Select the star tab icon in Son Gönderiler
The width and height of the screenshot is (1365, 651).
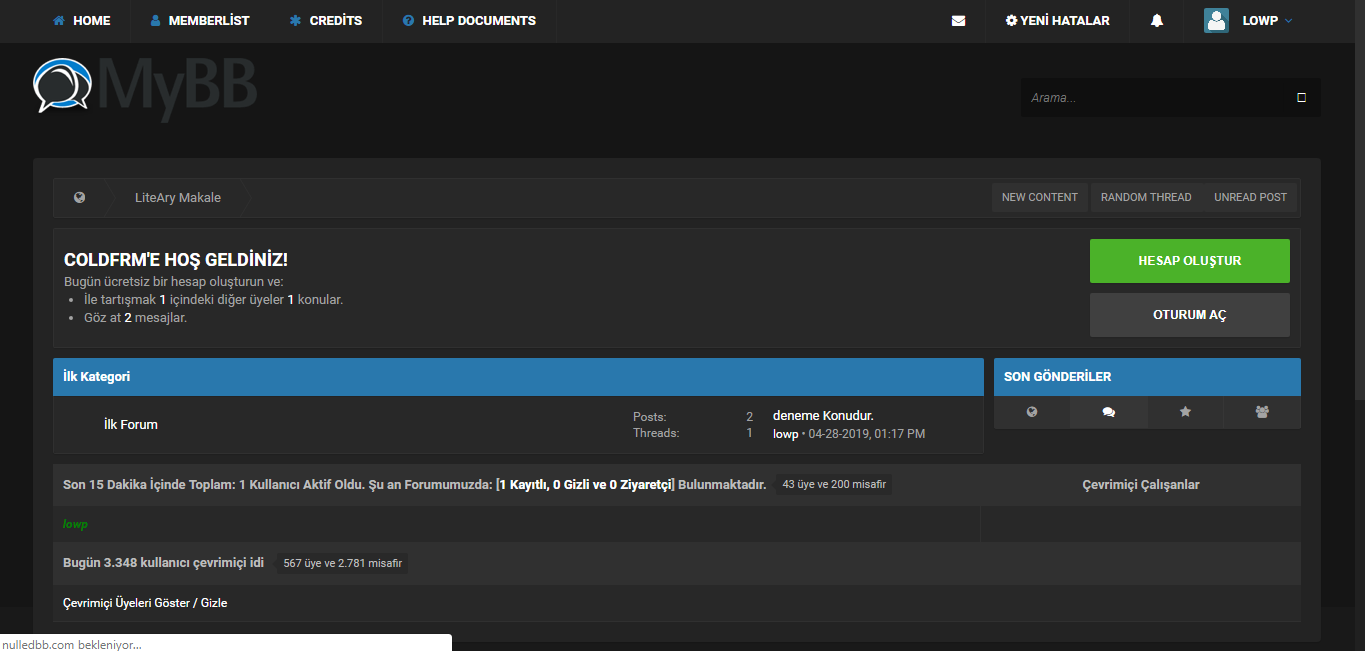click(x=1185, y=412)
